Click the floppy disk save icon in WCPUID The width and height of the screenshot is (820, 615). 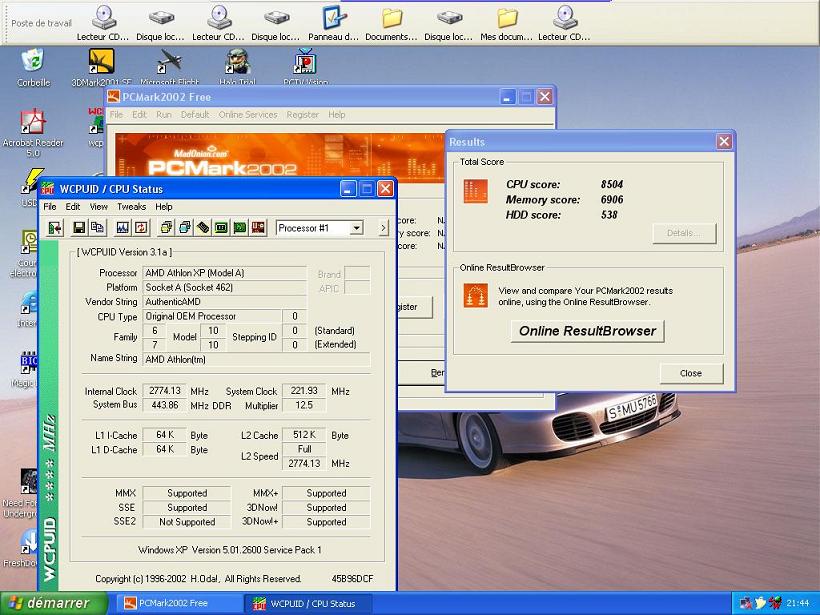[79, 228]
